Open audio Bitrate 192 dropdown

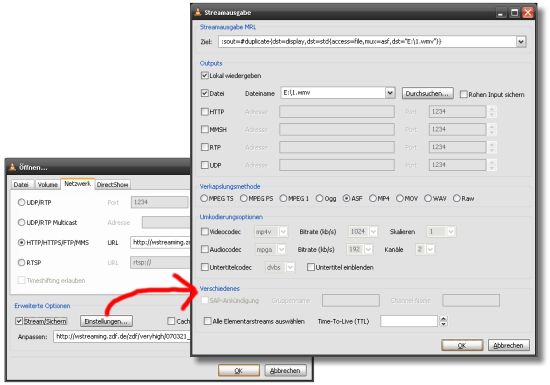[368, 249]
